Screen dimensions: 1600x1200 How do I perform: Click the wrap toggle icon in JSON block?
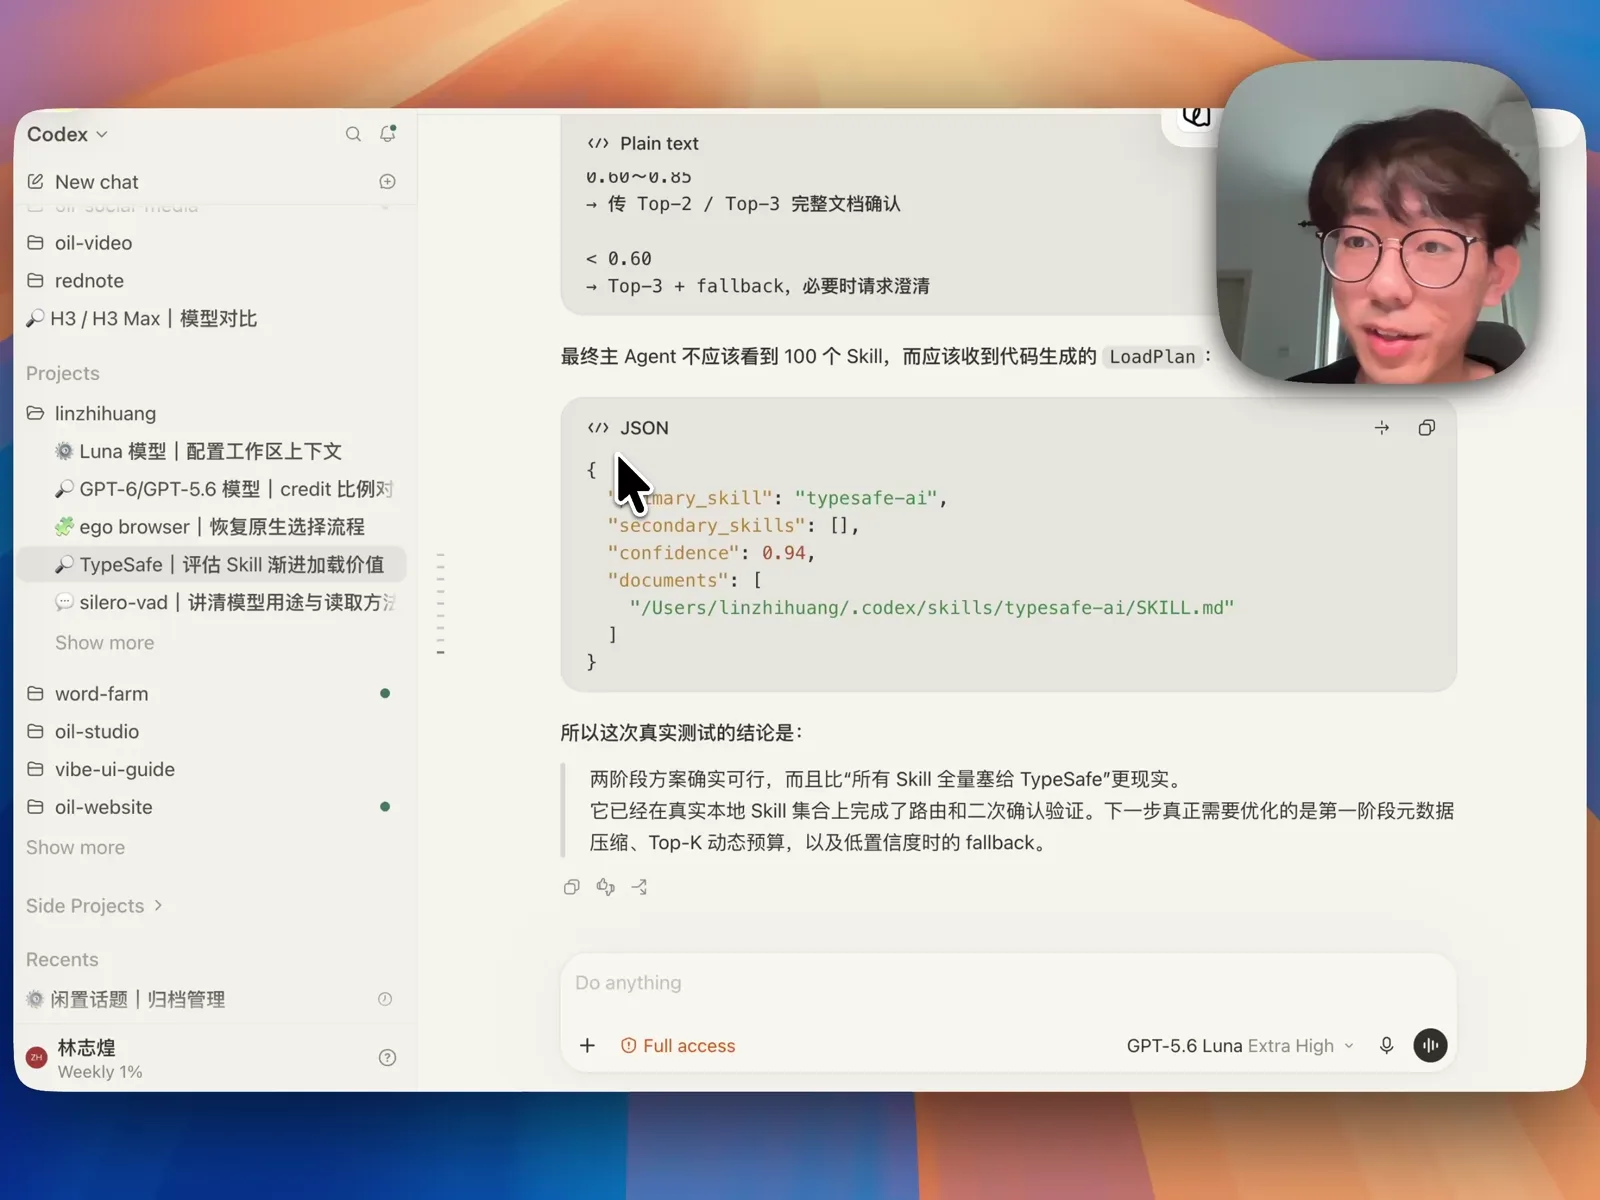[x=1382, y=428]
